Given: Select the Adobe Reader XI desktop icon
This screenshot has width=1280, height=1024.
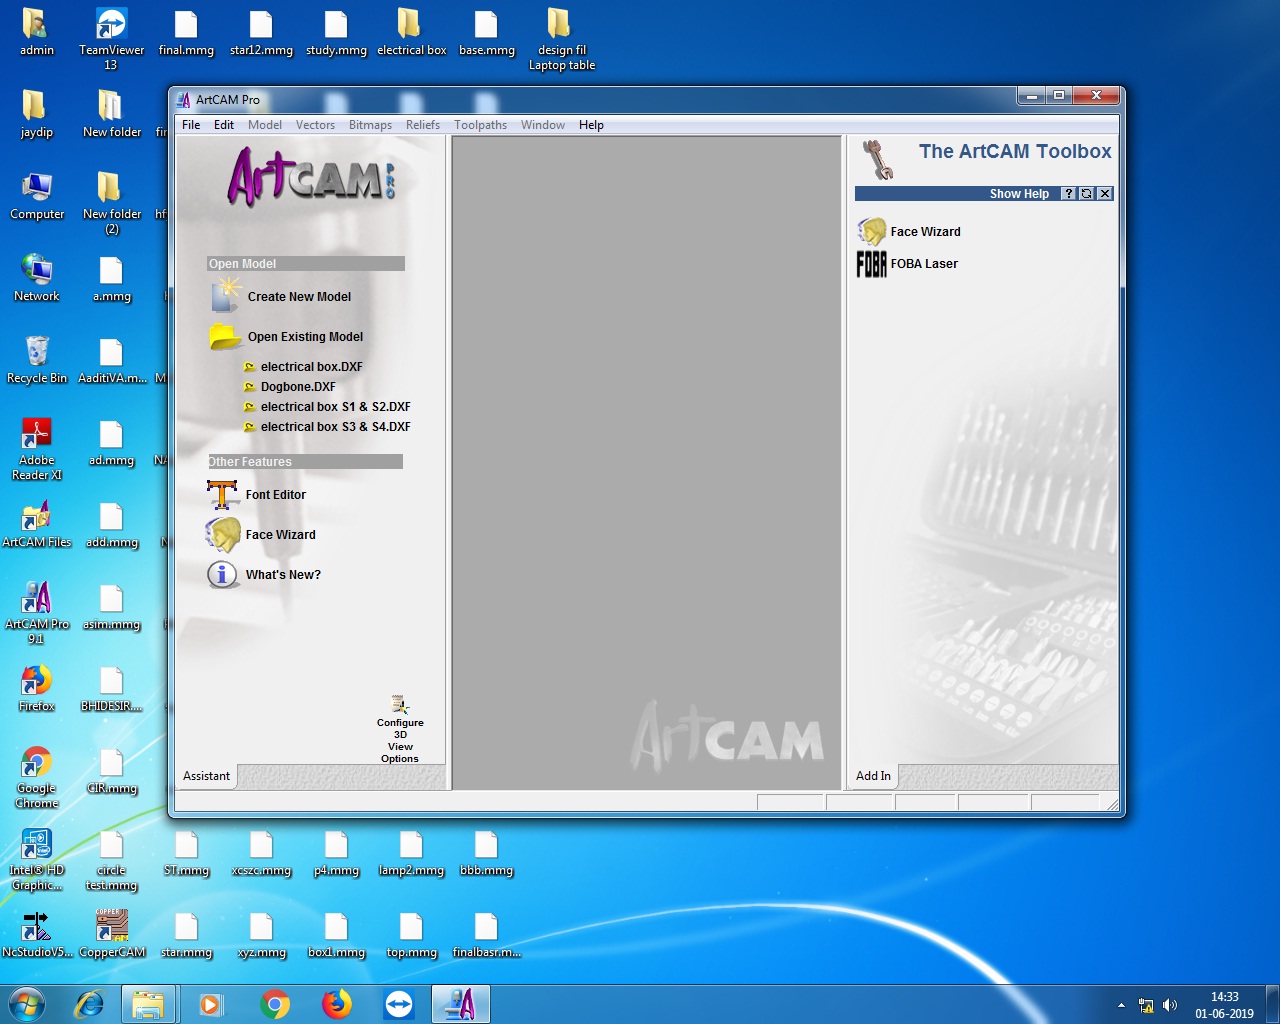Looking at the screenshot, I should (x=37, y=449).
